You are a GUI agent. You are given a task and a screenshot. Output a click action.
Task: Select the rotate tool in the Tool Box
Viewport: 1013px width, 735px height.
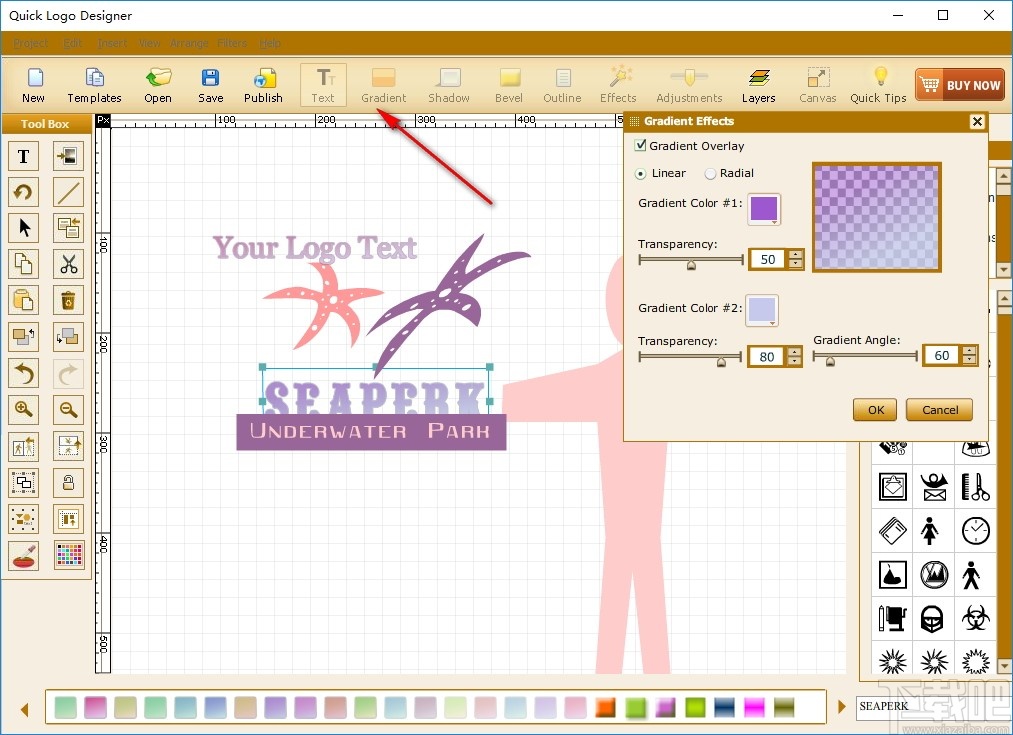(24, 192)
